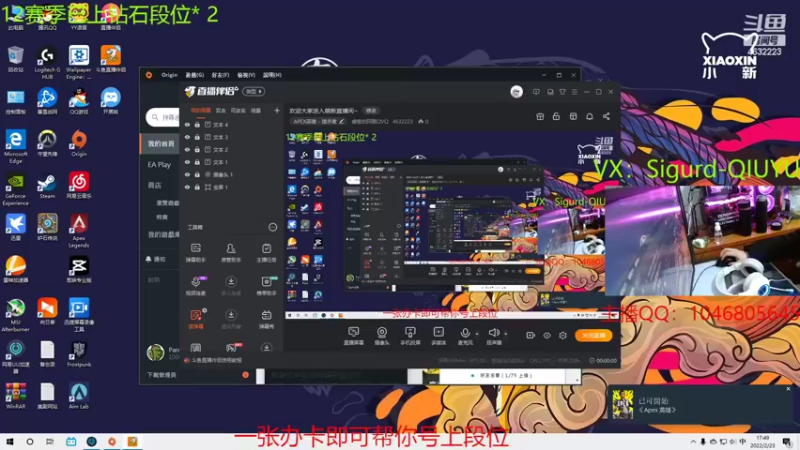Open the profile avatar in stream app title bar
Viewport: 800px width, 450px height.
(516, 91)
